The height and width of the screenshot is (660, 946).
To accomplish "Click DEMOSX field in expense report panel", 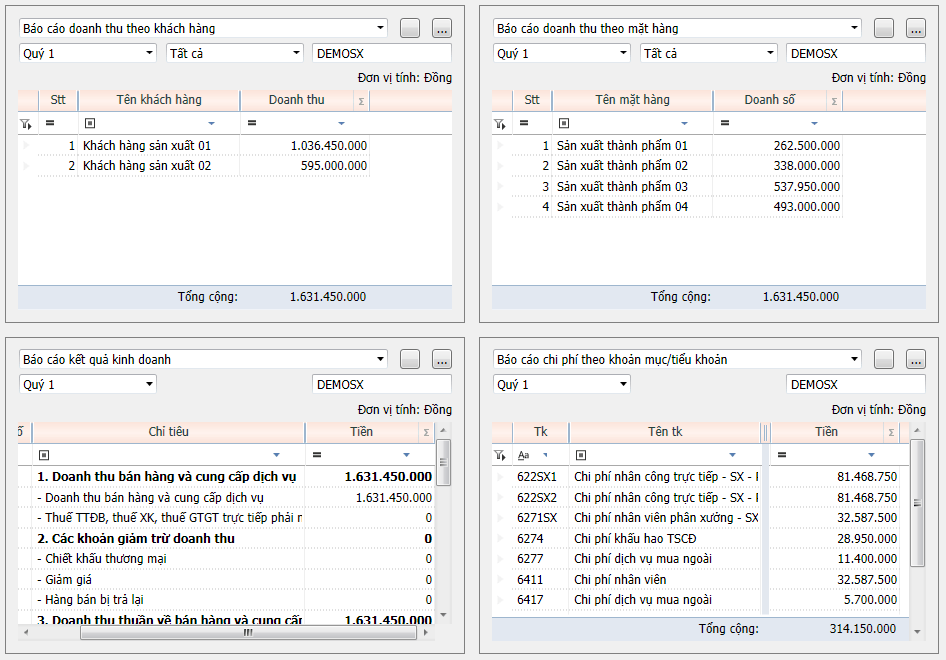I will 855,384.
